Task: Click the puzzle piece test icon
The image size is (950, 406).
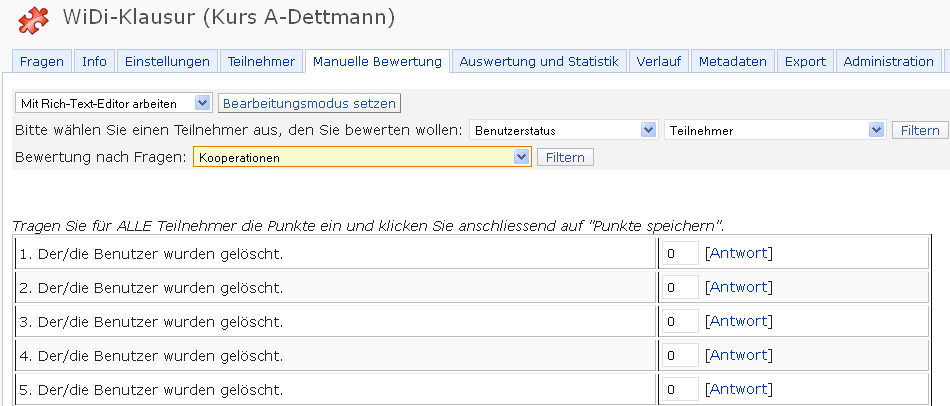Action: (x=34, y=18)
